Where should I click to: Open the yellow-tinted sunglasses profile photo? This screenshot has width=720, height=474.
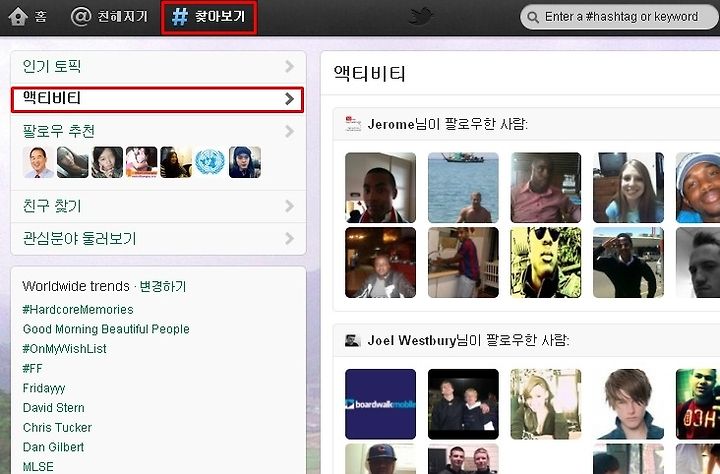click(546, 262)
